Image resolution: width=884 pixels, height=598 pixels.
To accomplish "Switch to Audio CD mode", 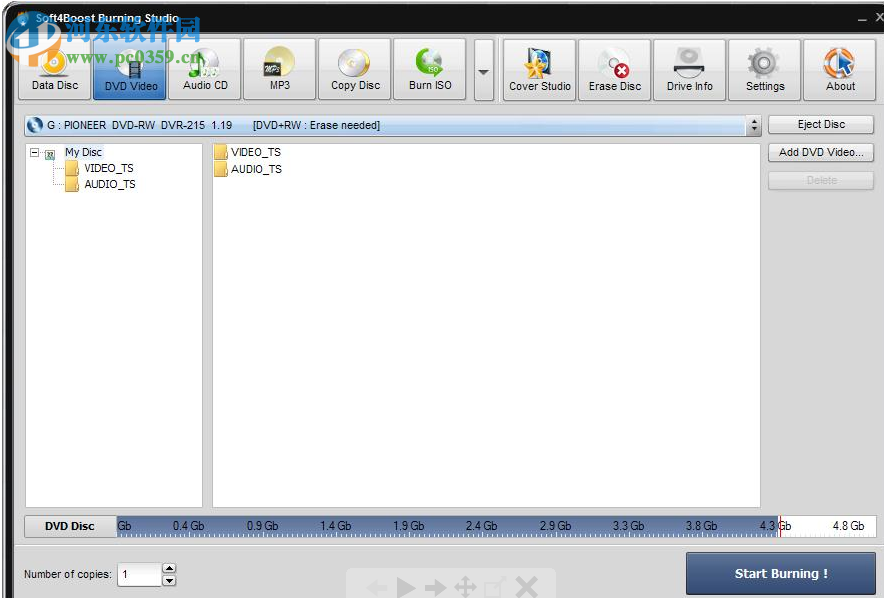I will pos(205,69).
